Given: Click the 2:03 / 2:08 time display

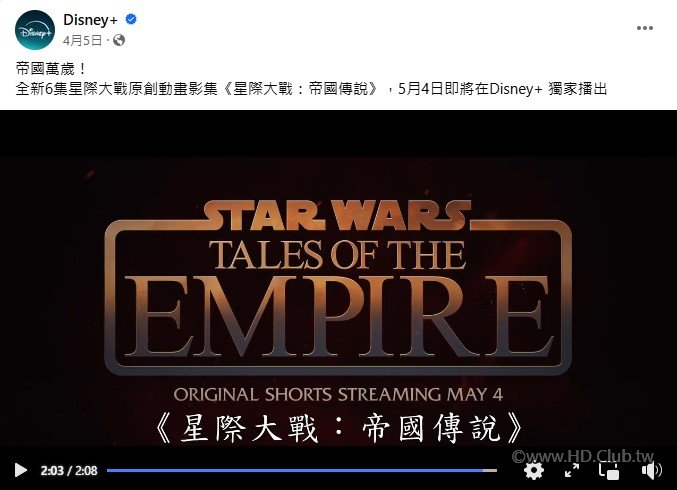Looking at the screenshot, I should pos(69,471).
